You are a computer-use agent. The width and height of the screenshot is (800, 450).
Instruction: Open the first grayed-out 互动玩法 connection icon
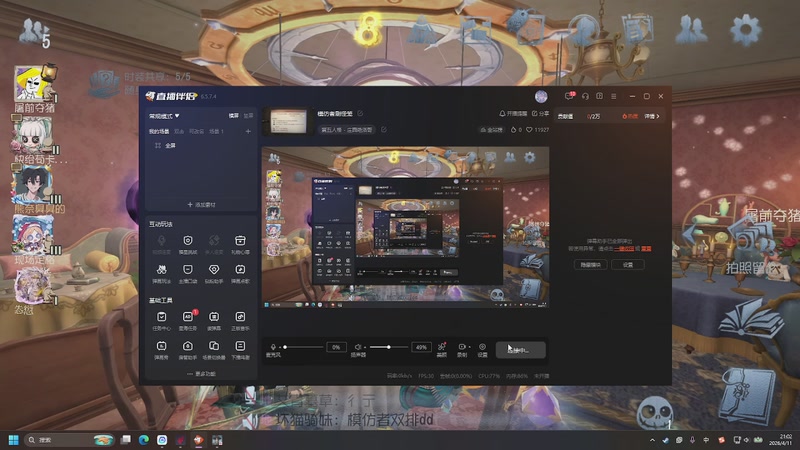tap(161, 241)
